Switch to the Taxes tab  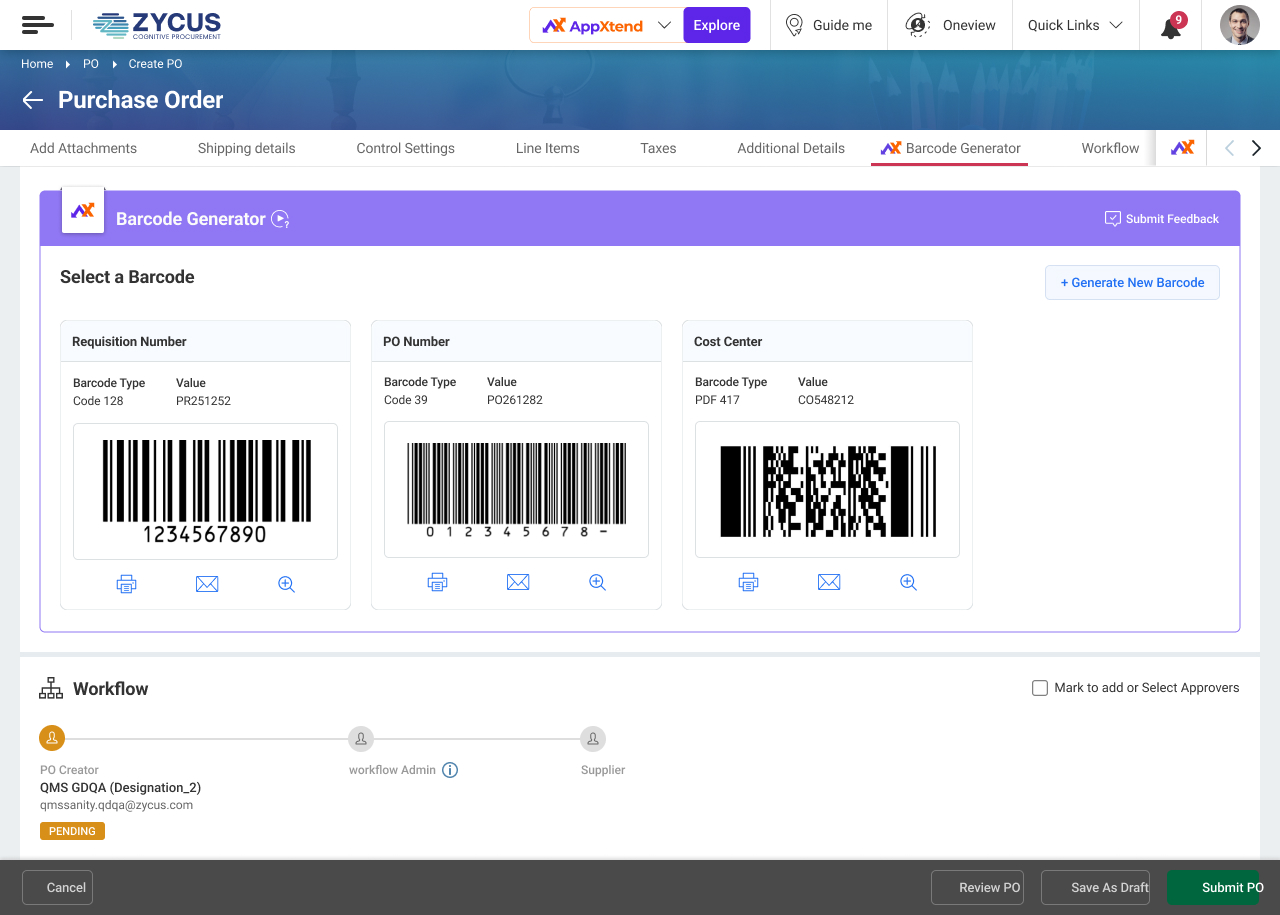(x=659, y=148)
